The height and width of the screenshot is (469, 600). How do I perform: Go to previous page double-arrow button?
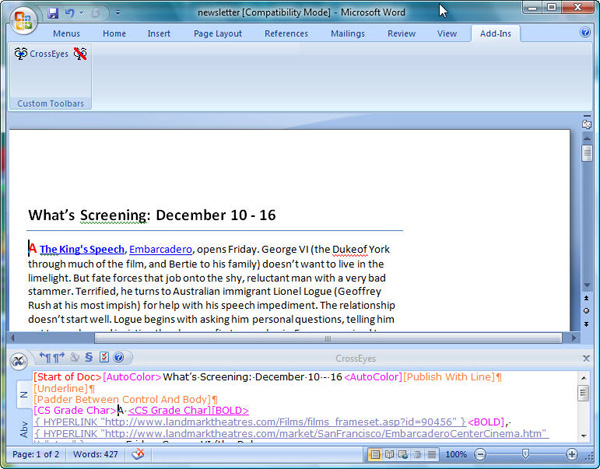coord(586,298)
